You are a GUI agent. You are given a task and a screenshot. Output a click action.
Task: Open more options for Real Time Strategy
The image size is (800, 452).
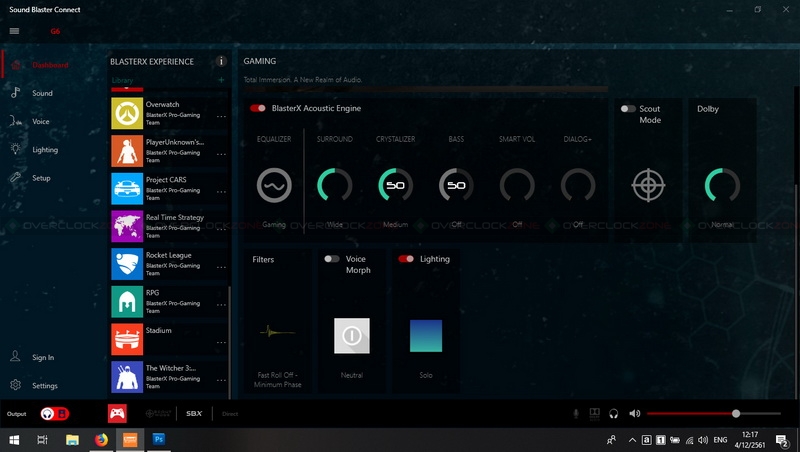tap(221, 229)
